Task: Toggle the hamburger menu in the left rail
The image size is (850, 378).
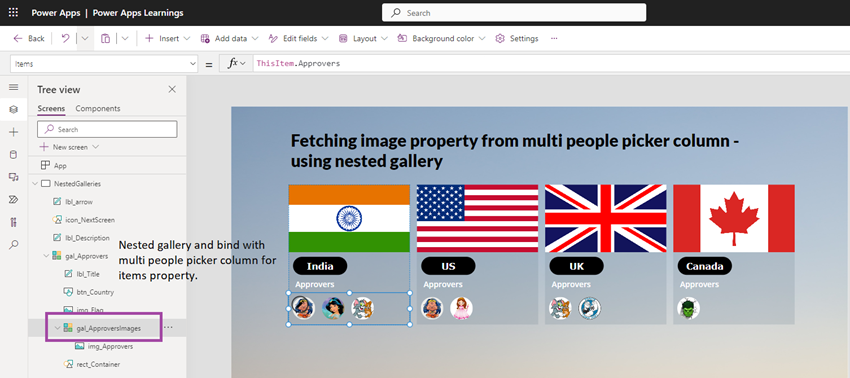Action: coord(14,87)
